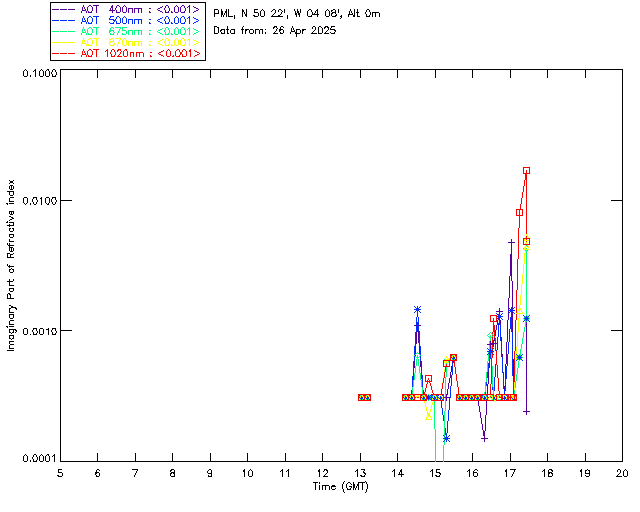The height and width of the screenshot is (512, 640).
Task: Click the lowest purple plus marker near hour 16.3
Action: point(484,439)
